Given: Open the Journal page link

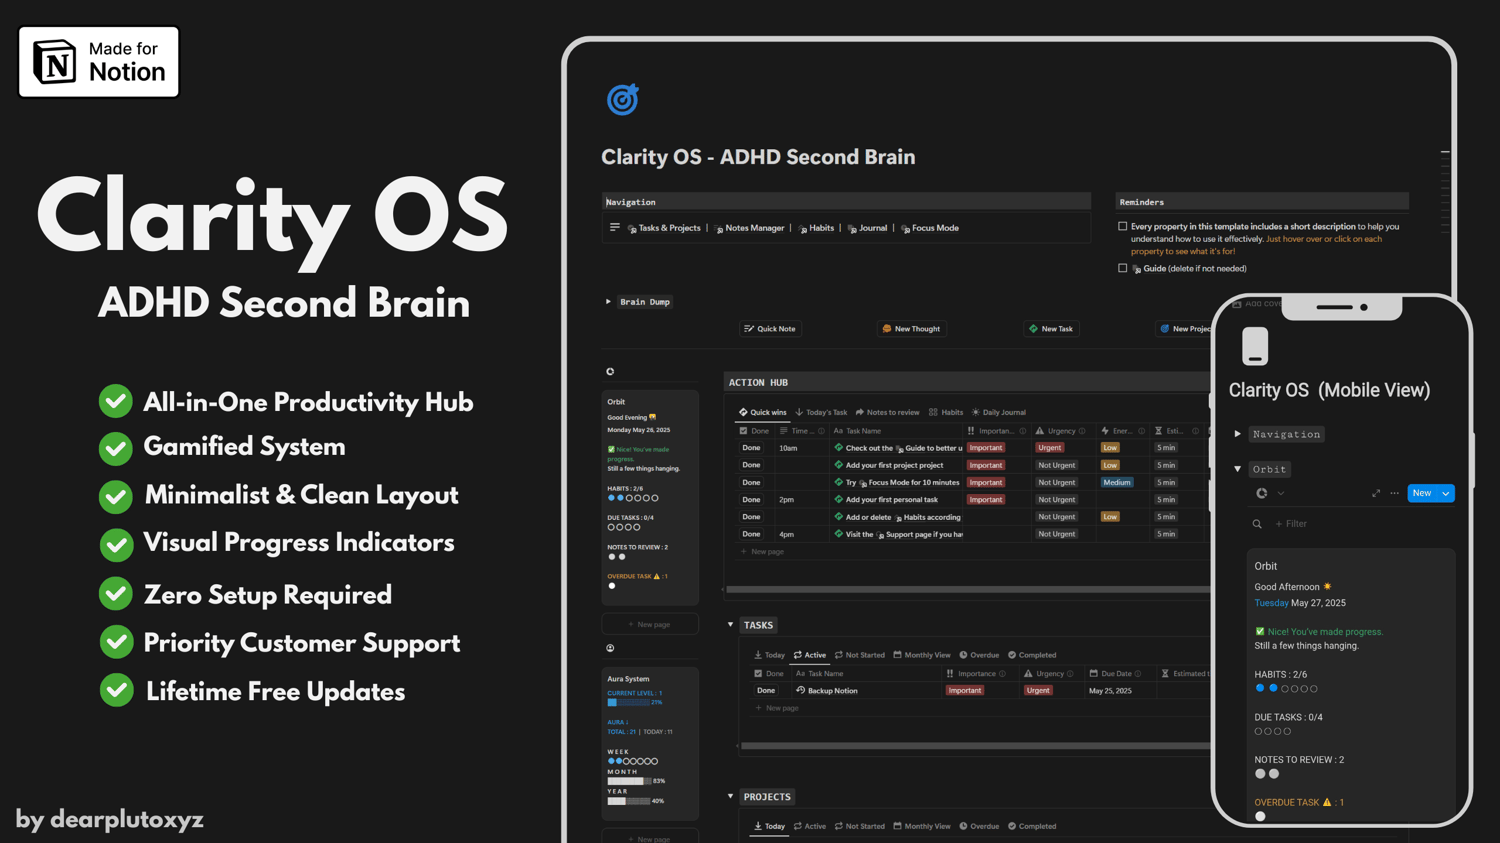Looking at the screenshot, I should point(867,228).
